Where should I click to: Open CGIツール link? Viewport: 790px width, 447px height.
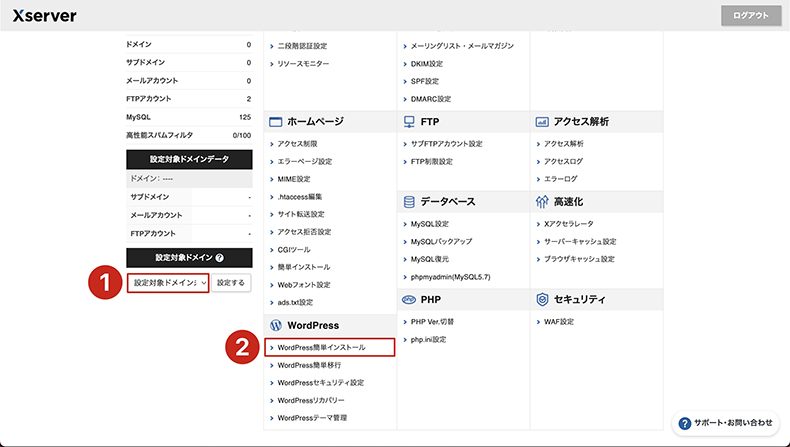pyautogui.click(x=294, y=249)
